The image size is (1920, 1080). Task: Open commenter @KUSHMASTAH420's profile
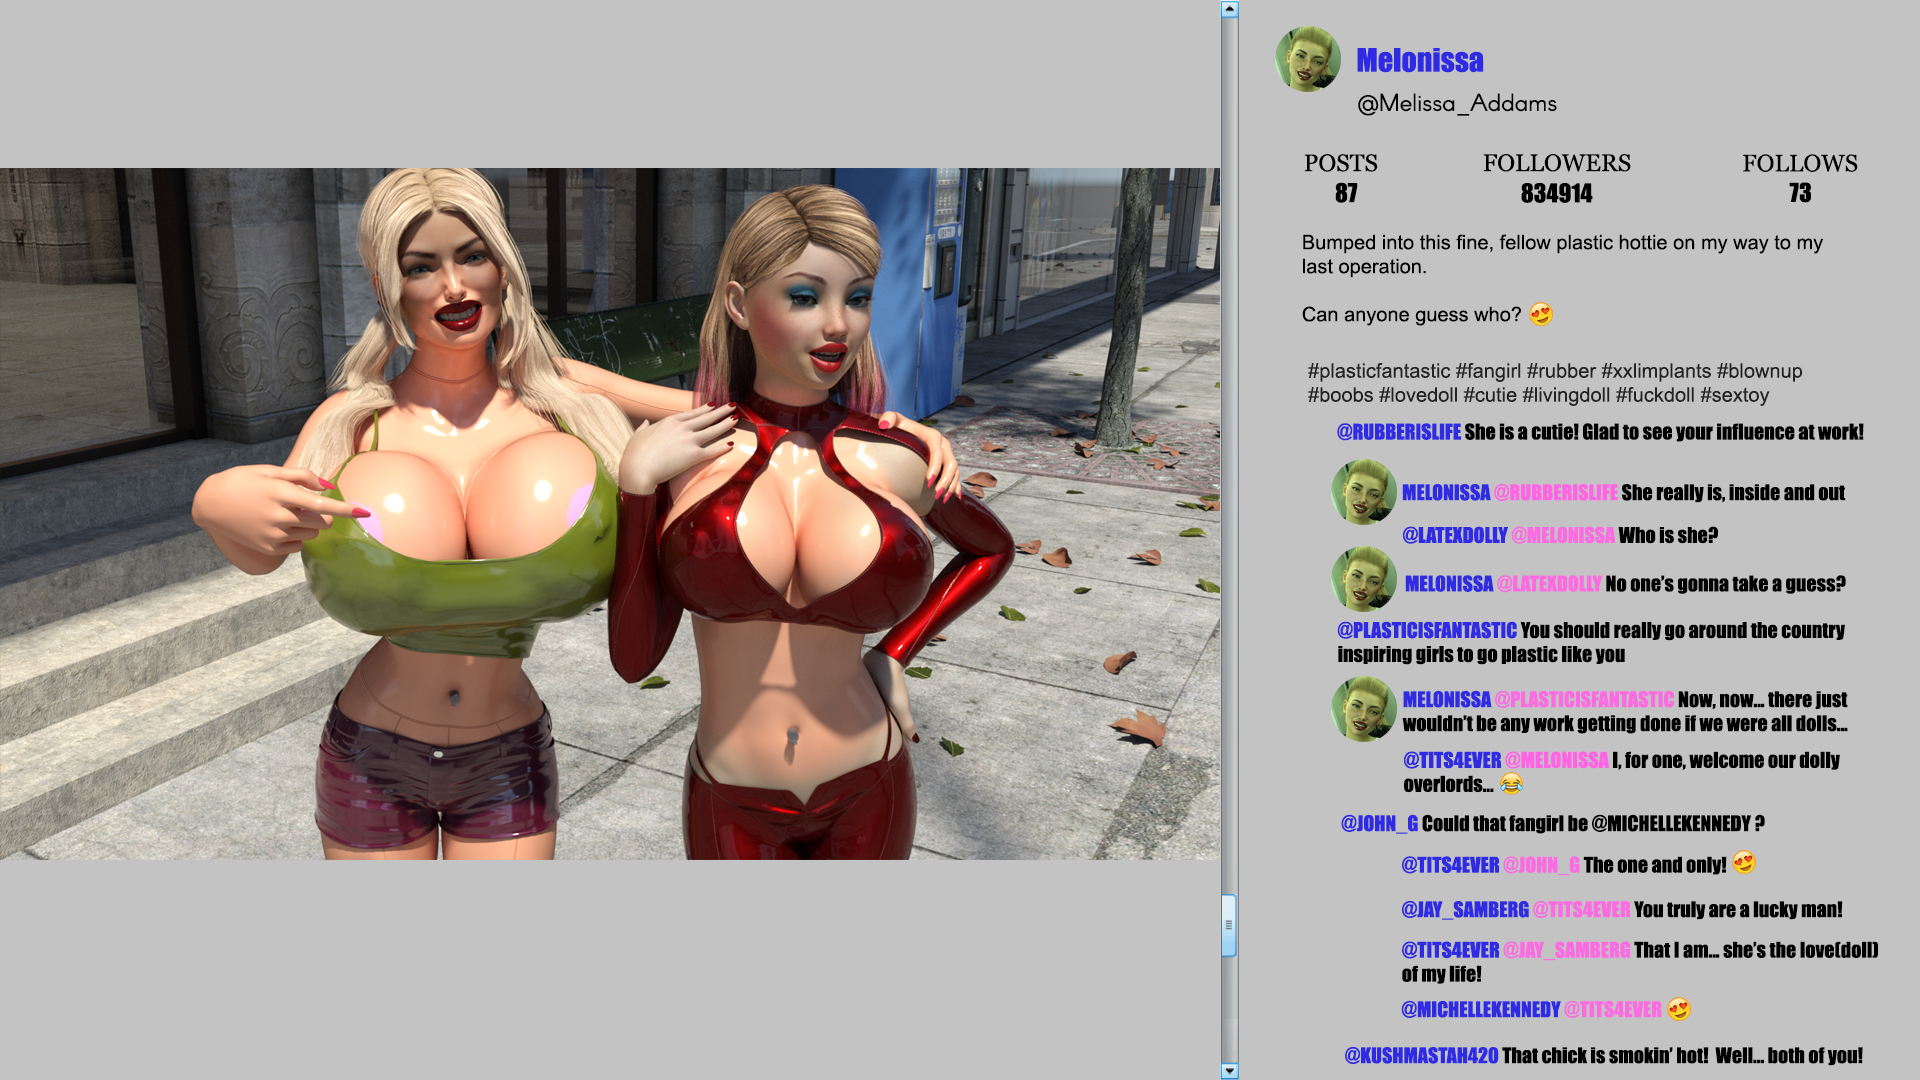[1421, 1055]
